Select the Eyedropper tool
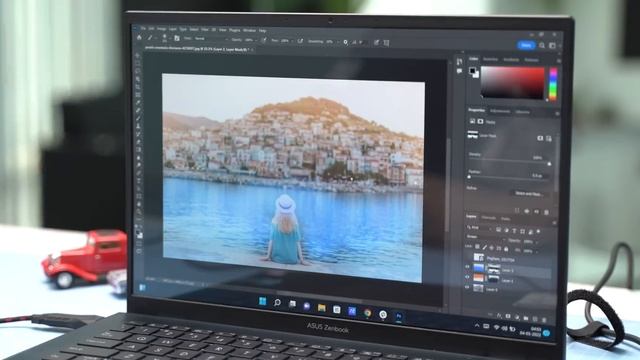Viewport: 640px width, 360px height. click(138, 102)
